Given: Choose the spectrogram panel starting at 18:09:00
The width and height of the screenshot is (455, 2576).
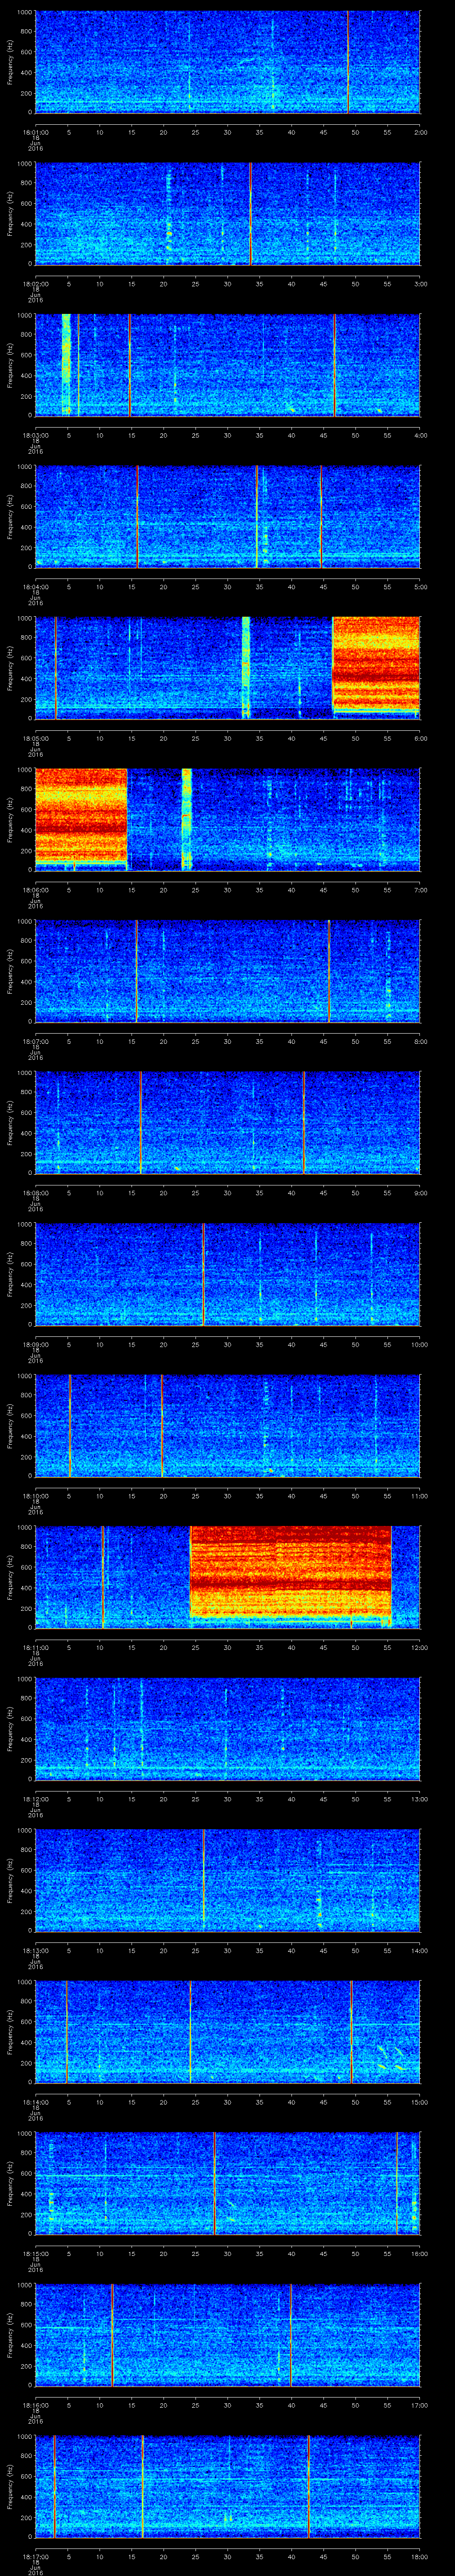Looking at the screenshot, I should point(227,1274).
